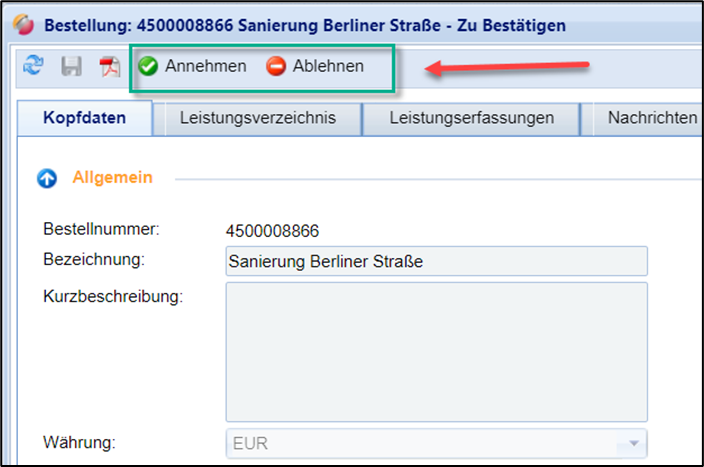Open the Leistungsverzeichnis tab

pyautogui.click(x=257, y=118)
